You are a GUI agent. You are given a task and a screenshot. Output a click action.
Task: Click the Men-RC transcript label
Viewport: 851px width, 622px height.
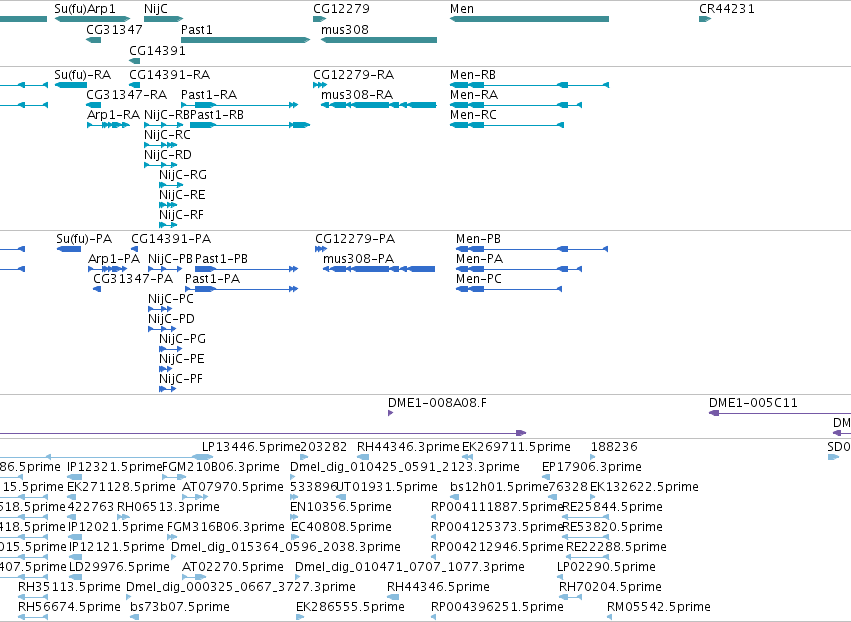473,115
